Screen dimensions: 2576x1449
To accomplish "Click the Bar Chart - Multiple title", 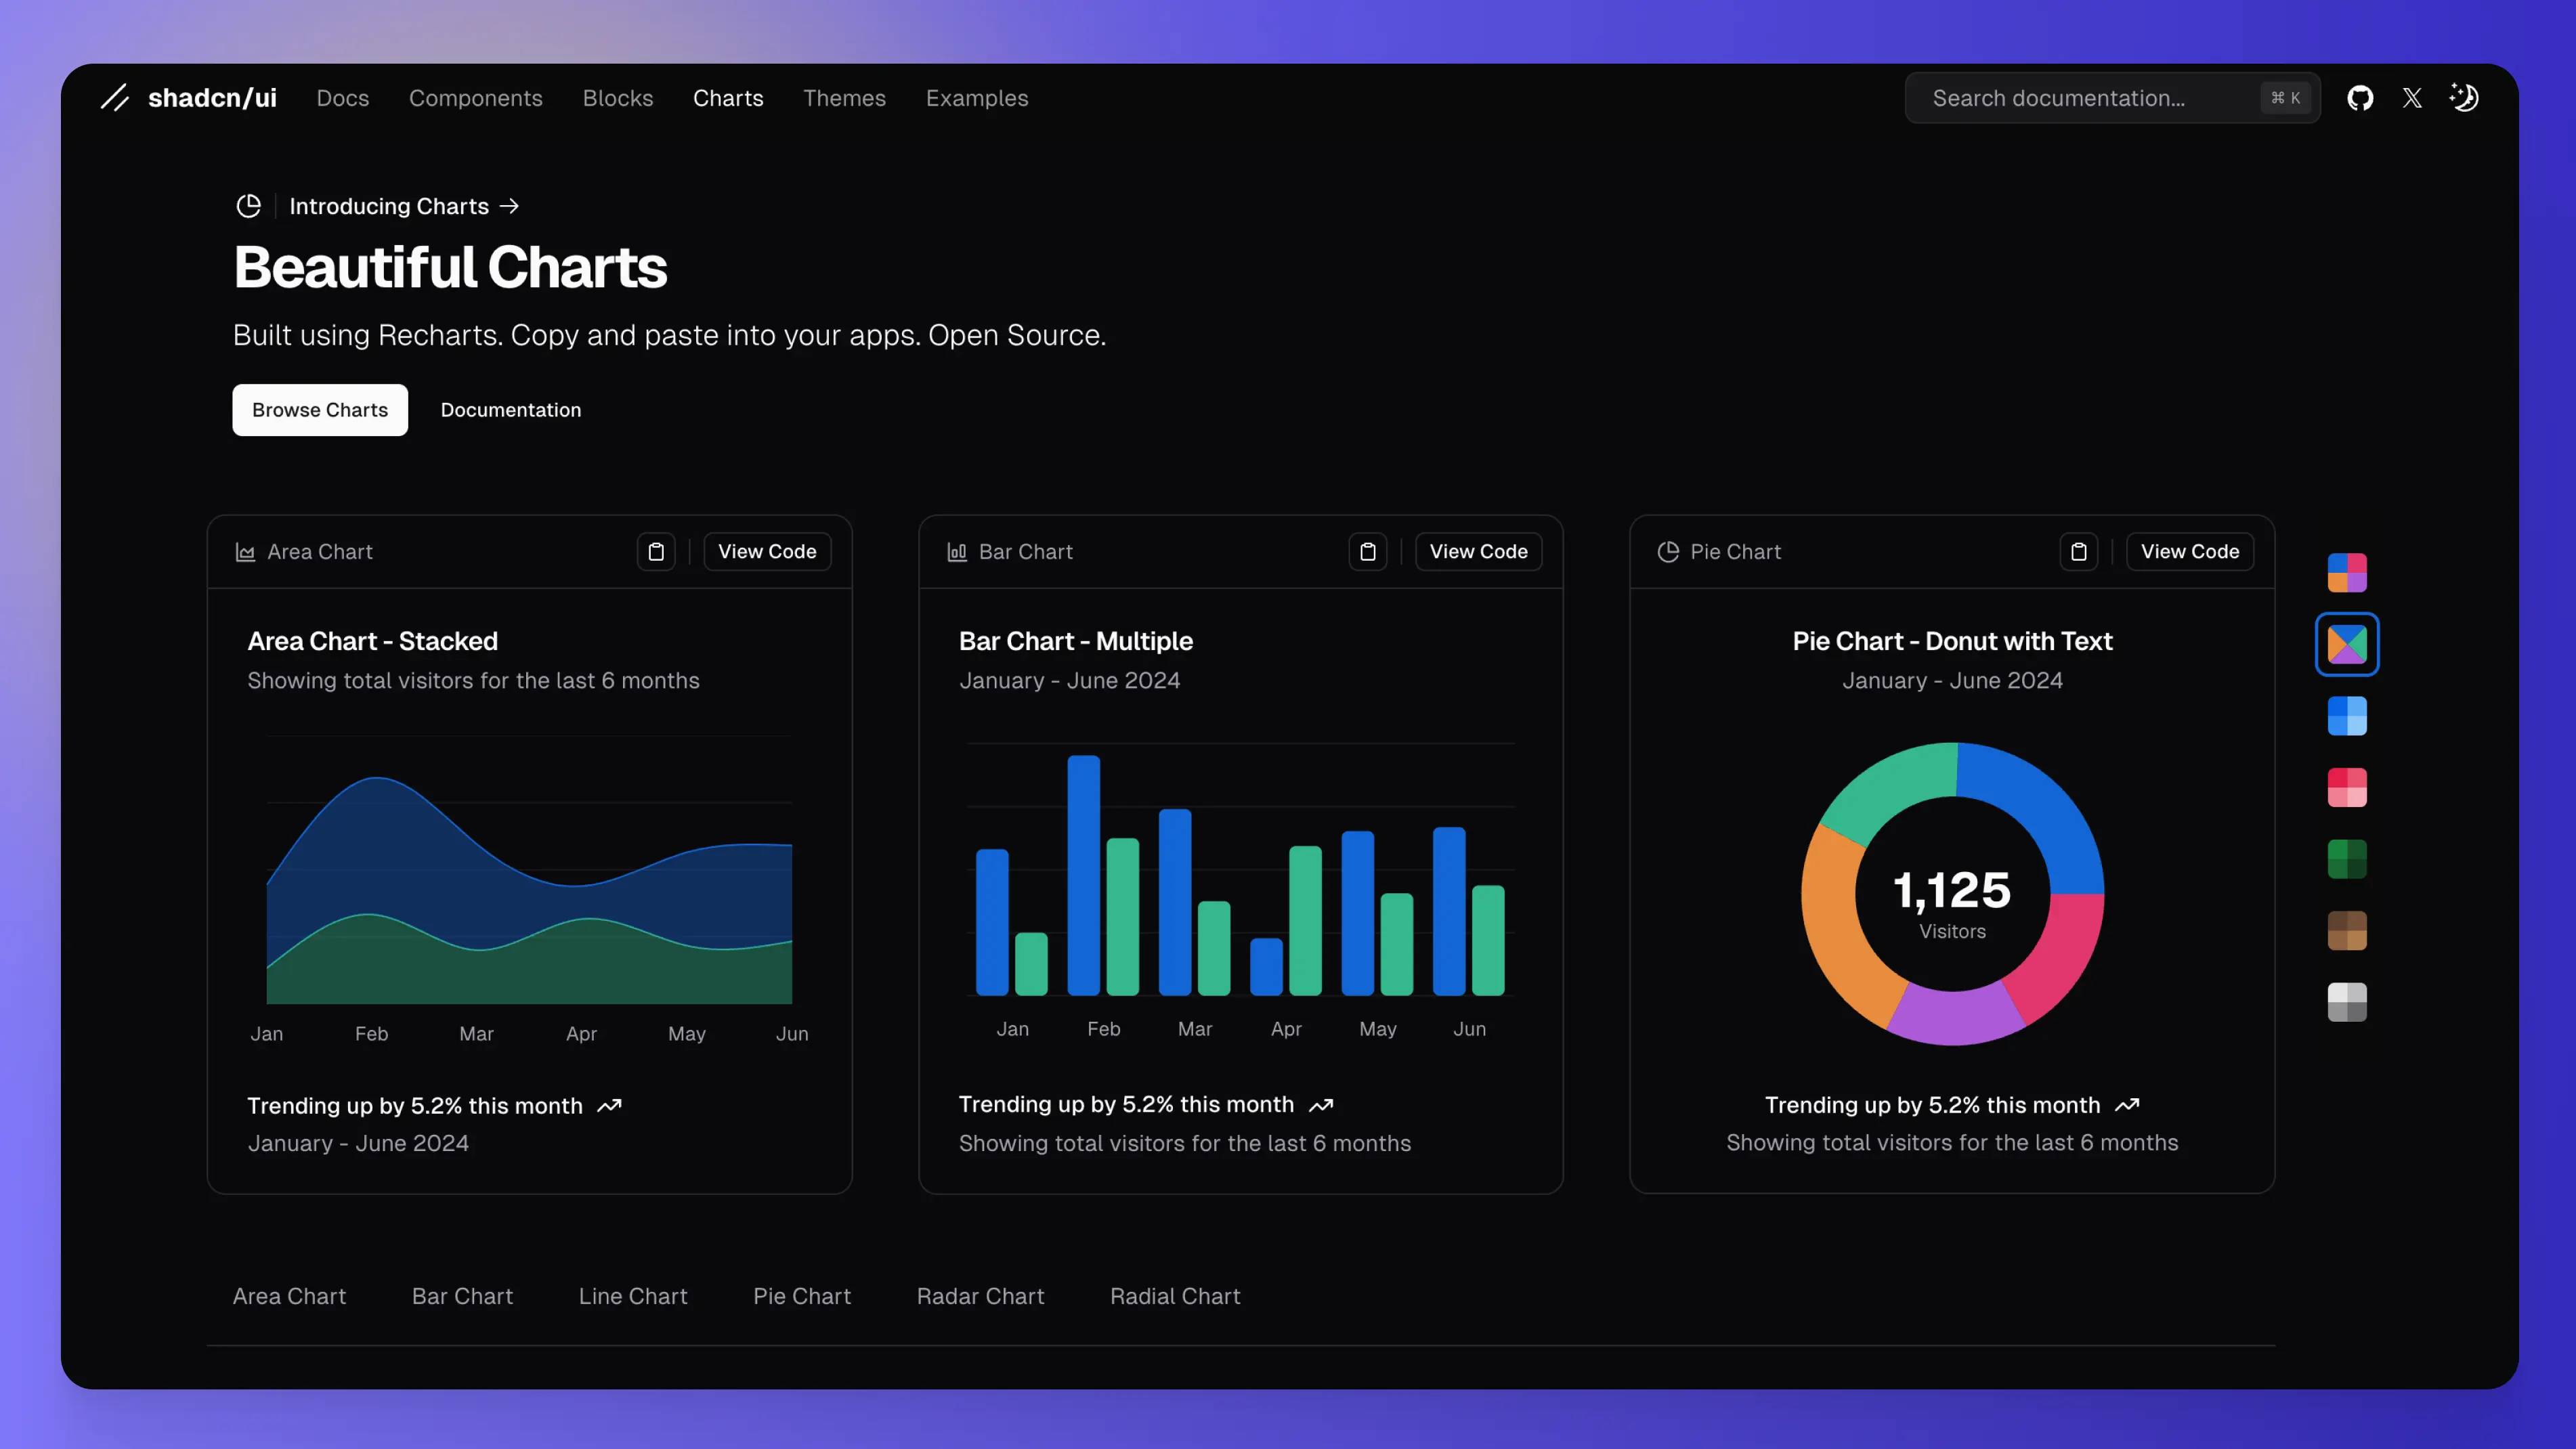I will (x=1075, y=641).
